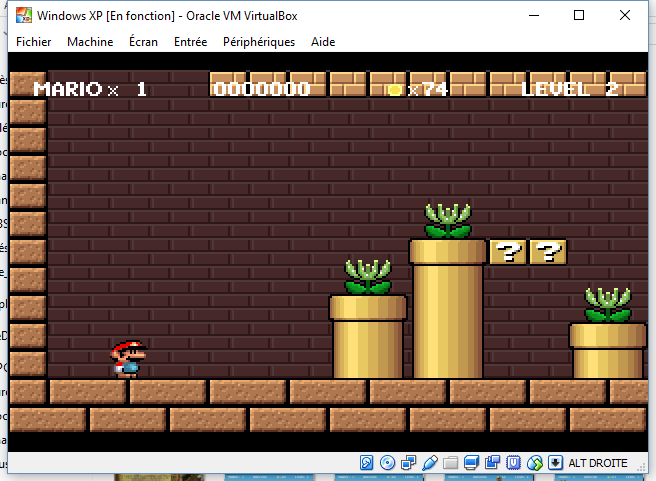Click the x74 coin counter

(418, 89)
